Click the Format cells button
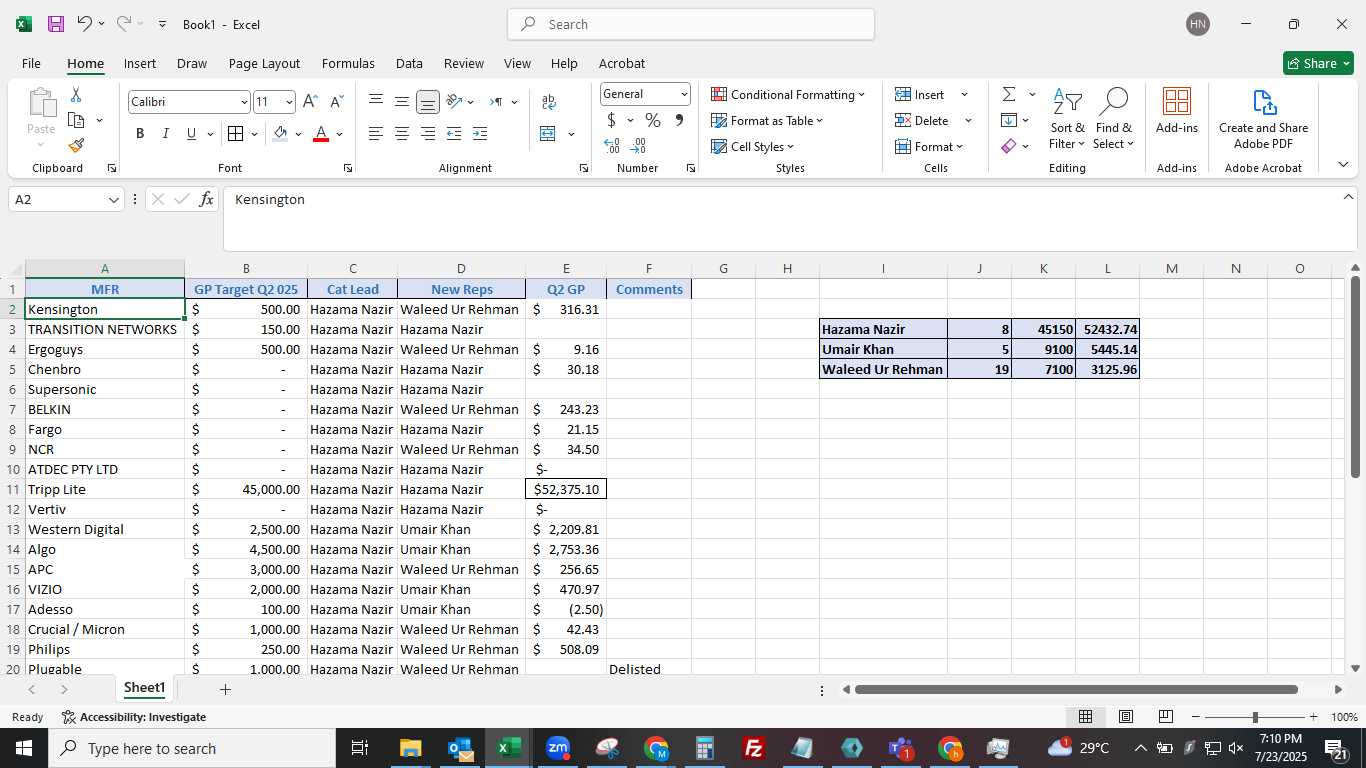This screenshot has height=768, width=1366. (930, 146)
